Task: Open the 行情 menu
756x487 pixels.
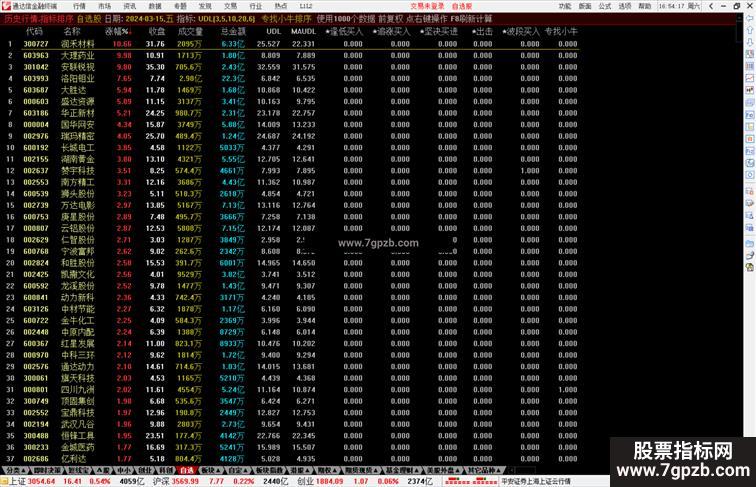Action: click(x=79, y=6)
